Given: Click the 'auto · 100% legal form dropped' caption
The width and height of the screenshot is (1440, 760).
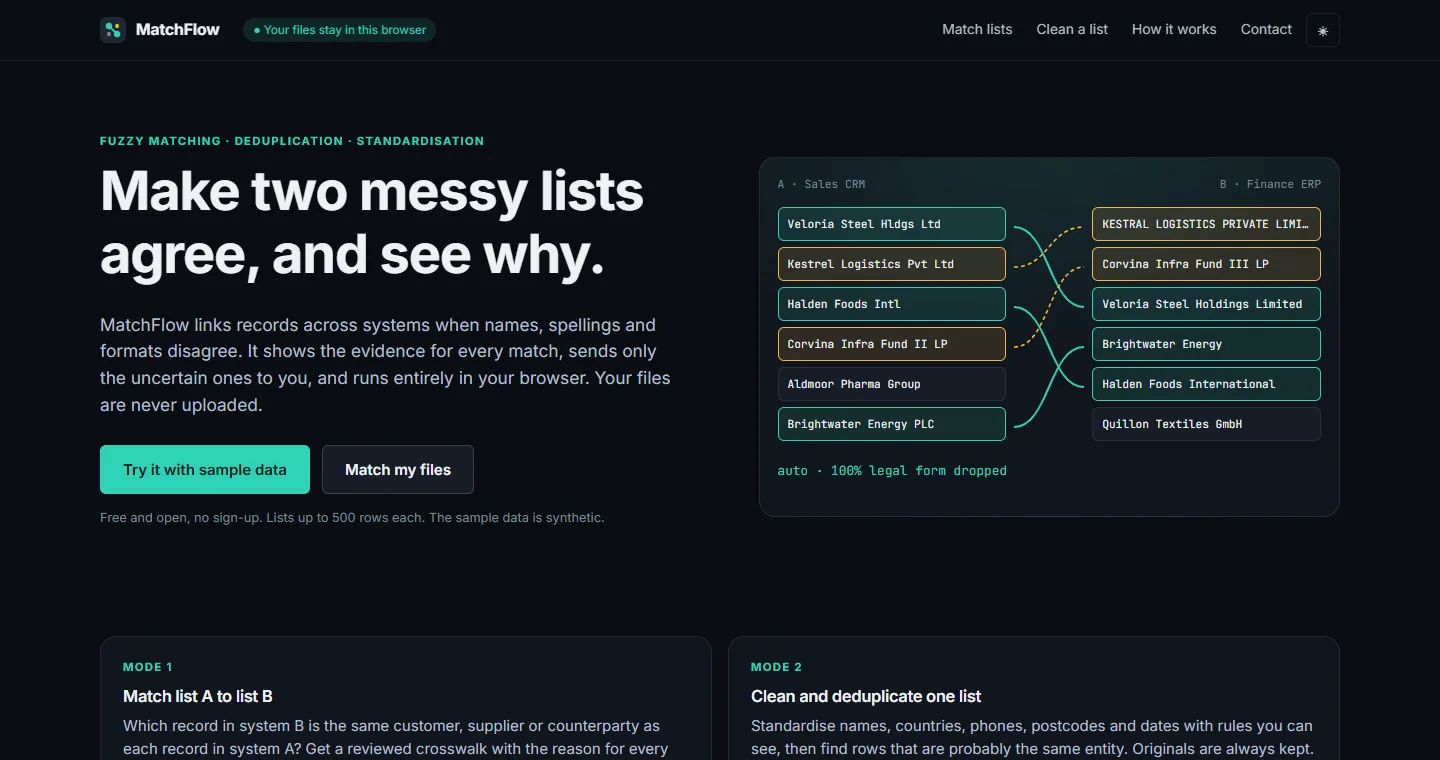Looking at the screenshot, I should coord(892,471).
